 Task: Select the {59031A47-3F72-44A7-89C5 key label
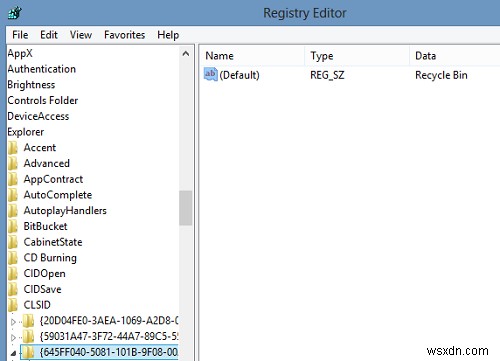(109, 336)
